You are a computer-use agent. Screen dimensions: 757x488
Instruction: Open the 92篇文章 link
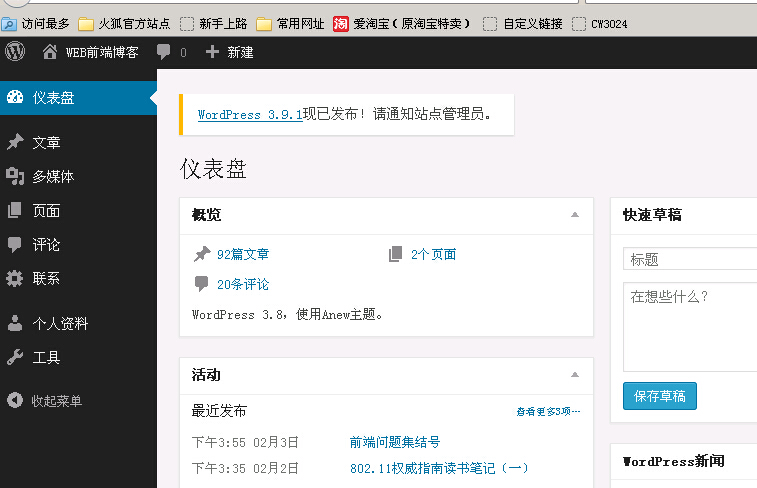pyautogui.click(x=243, y=254)
